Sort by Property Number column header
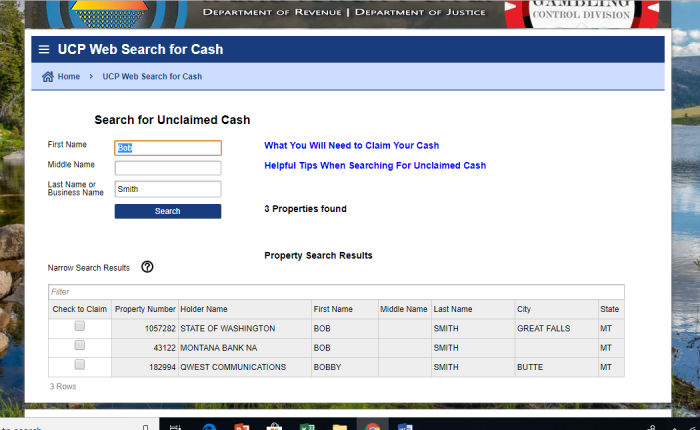Image resolution: width=700 pixels, height=430 pixels. point(145,309)
